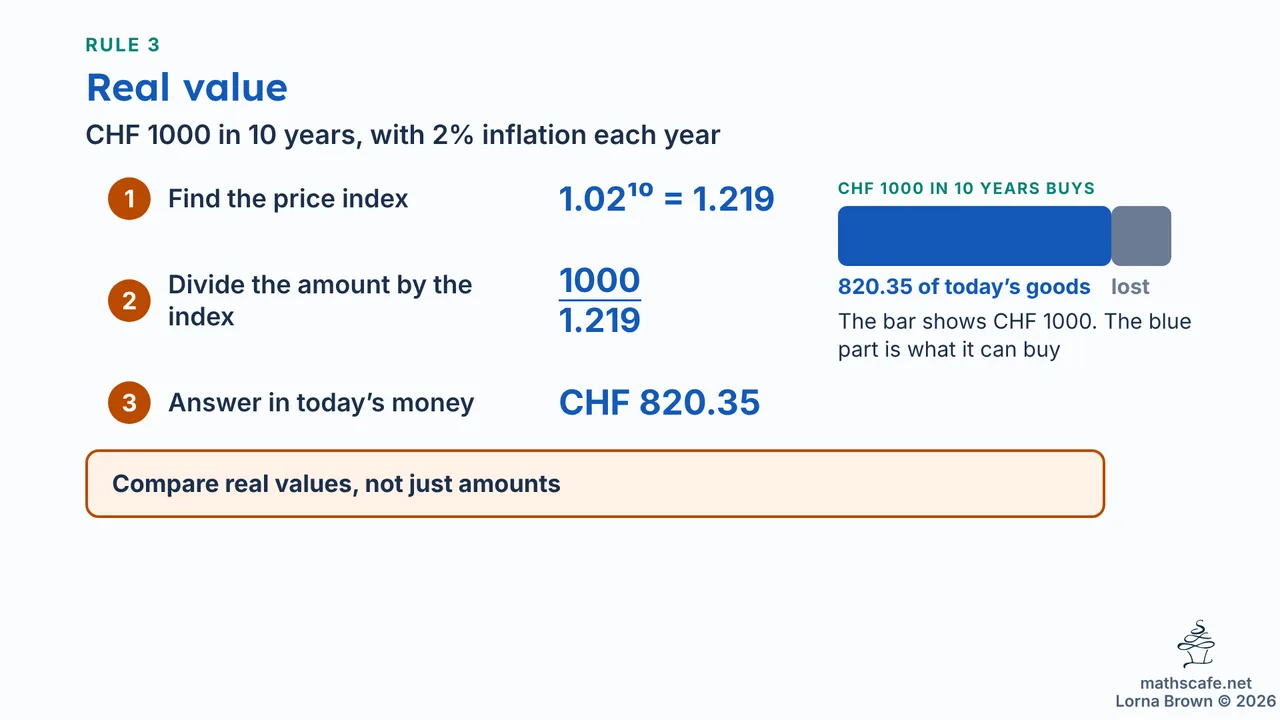
Task: Click the step 3 numbered circle
Action: 129,403
